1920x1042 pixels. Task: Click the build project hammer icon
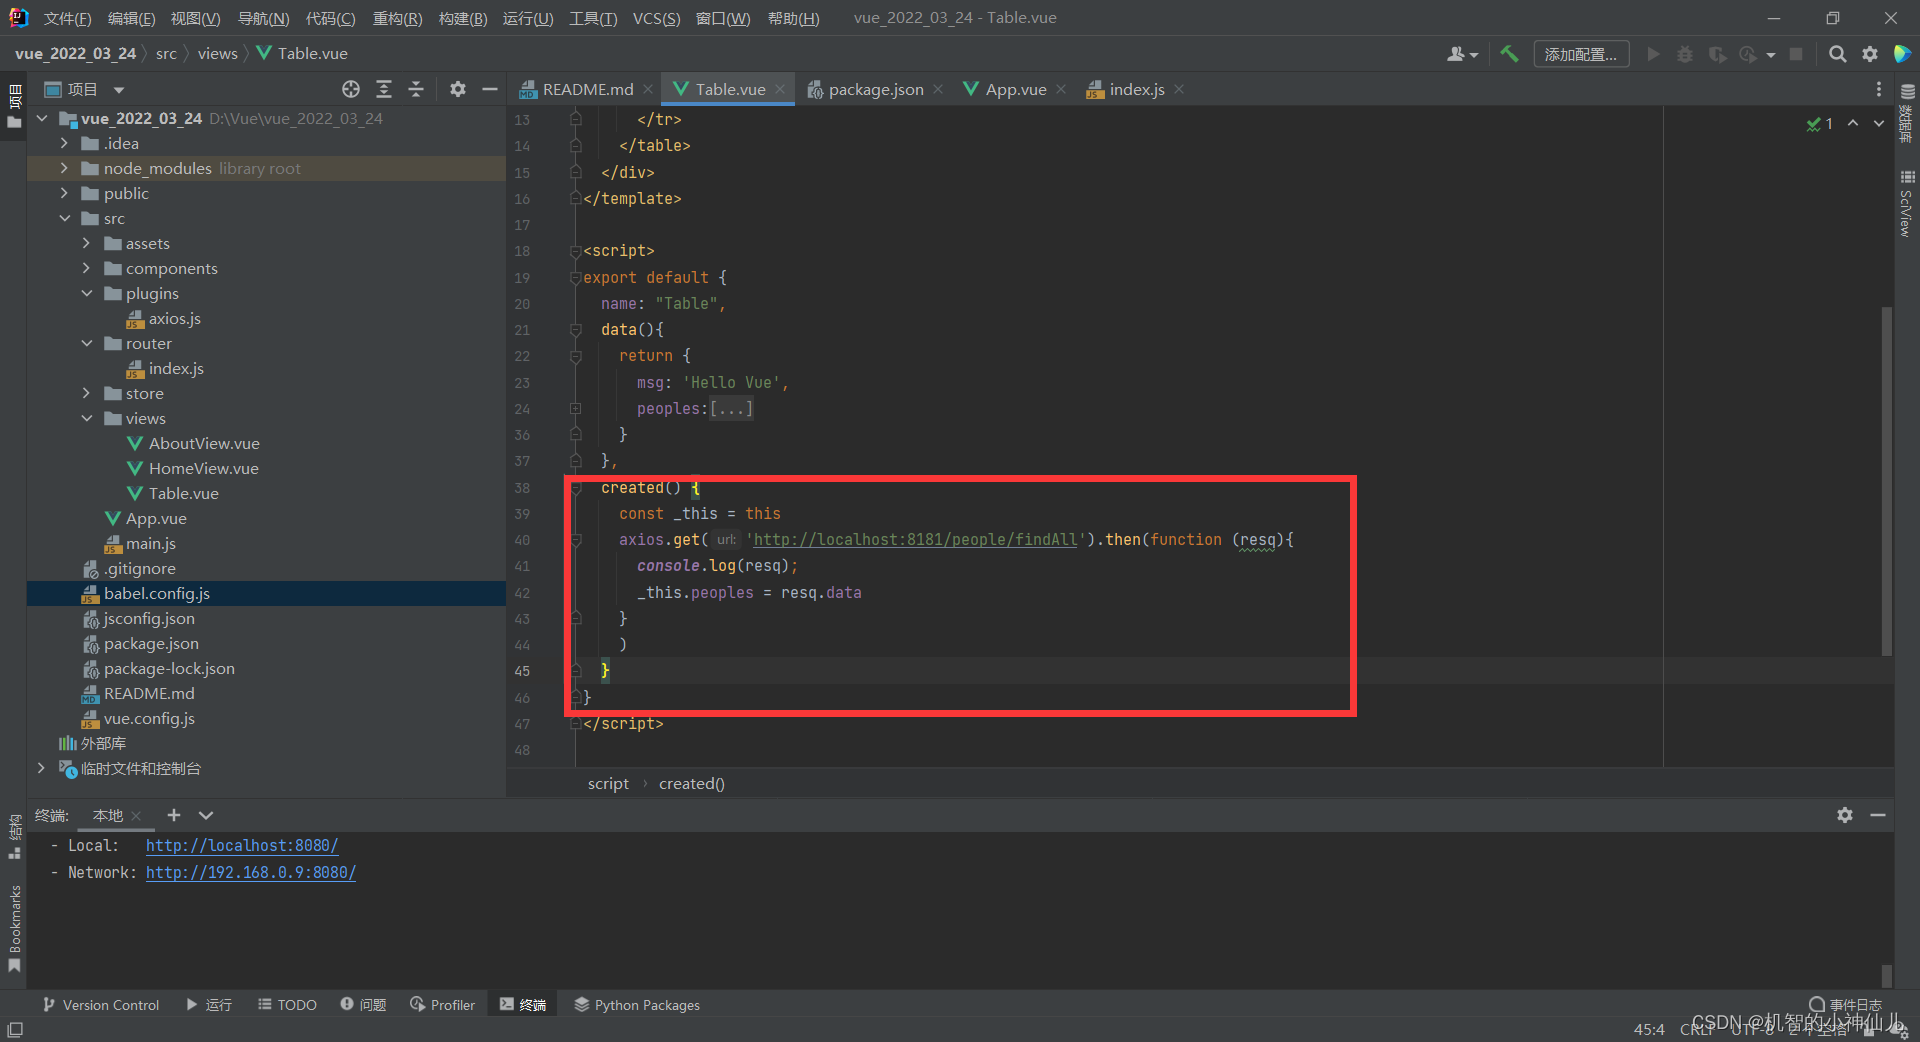[x=1509, y=54]
